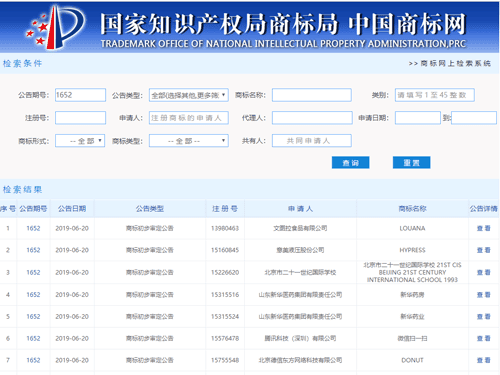
Task: Click 查看 for 新华药业 row
Action: (483, 316)
